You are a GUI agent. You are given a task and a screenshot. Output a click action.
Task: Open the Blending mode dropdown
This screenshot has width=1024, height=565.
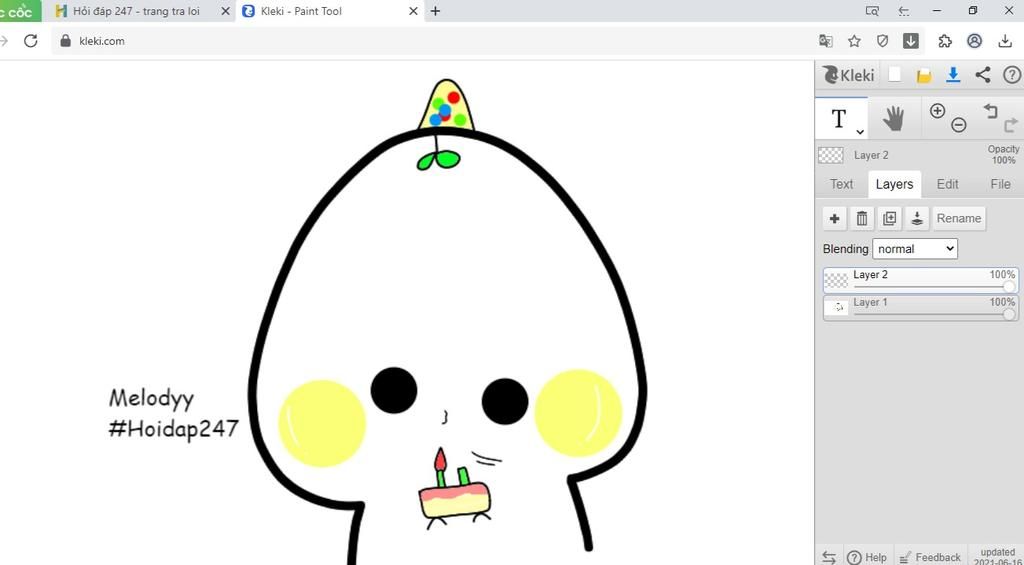(x=915, y=249)
